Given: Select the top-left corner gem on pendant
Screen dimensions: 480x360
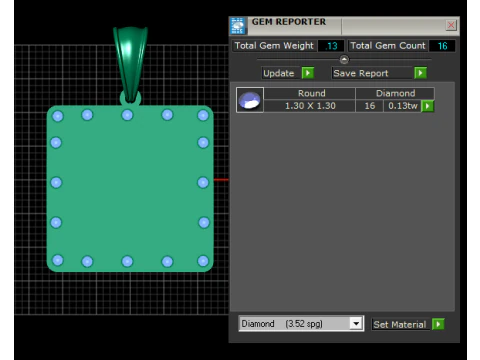Looking at the screenshot, I should 58,116.
